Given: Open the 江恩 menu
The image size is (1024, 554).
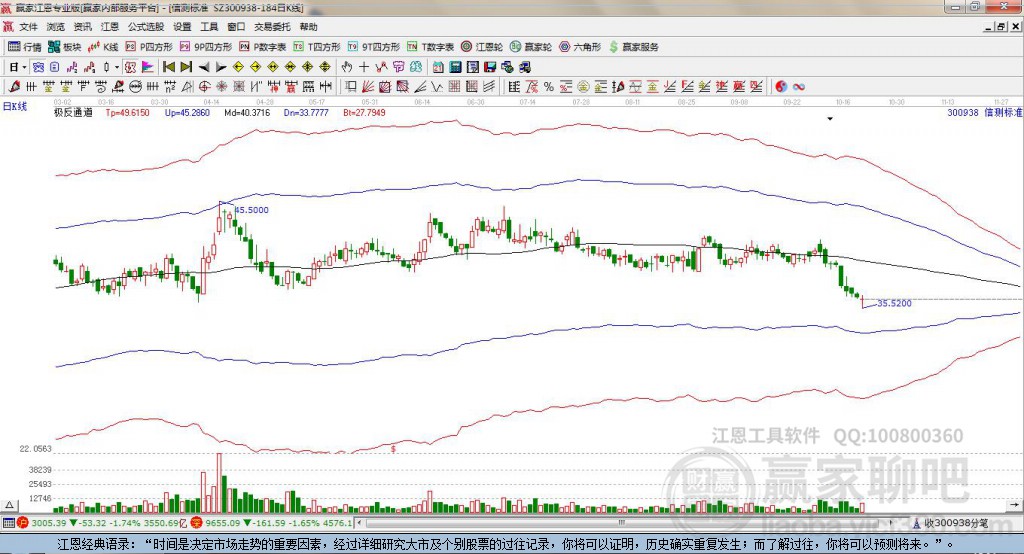Looking at the screenshot, I should (110, 27).
